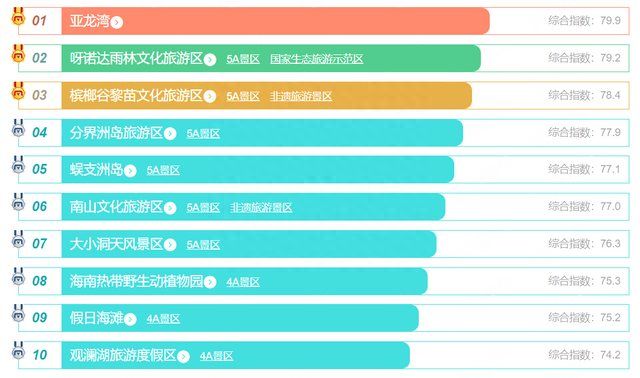Open the 国家生态旅游示范区 tag link
The image size is (640, 378).
[x=317, y=59]
